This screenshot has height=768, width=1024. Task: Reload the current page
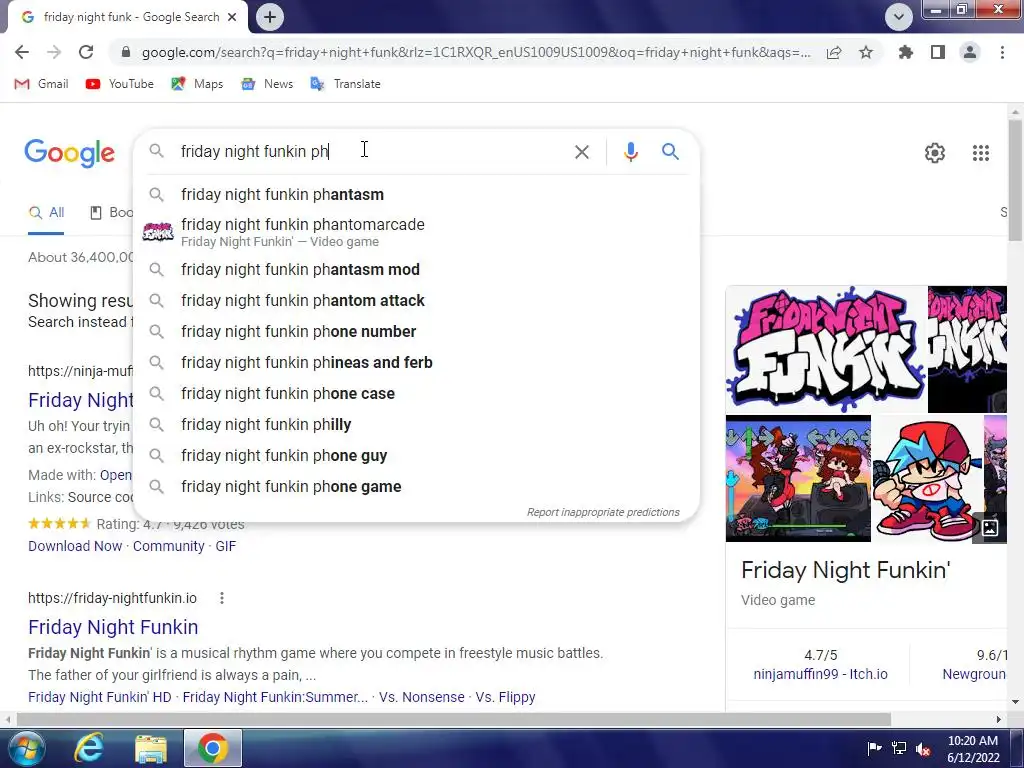(86, 52)
